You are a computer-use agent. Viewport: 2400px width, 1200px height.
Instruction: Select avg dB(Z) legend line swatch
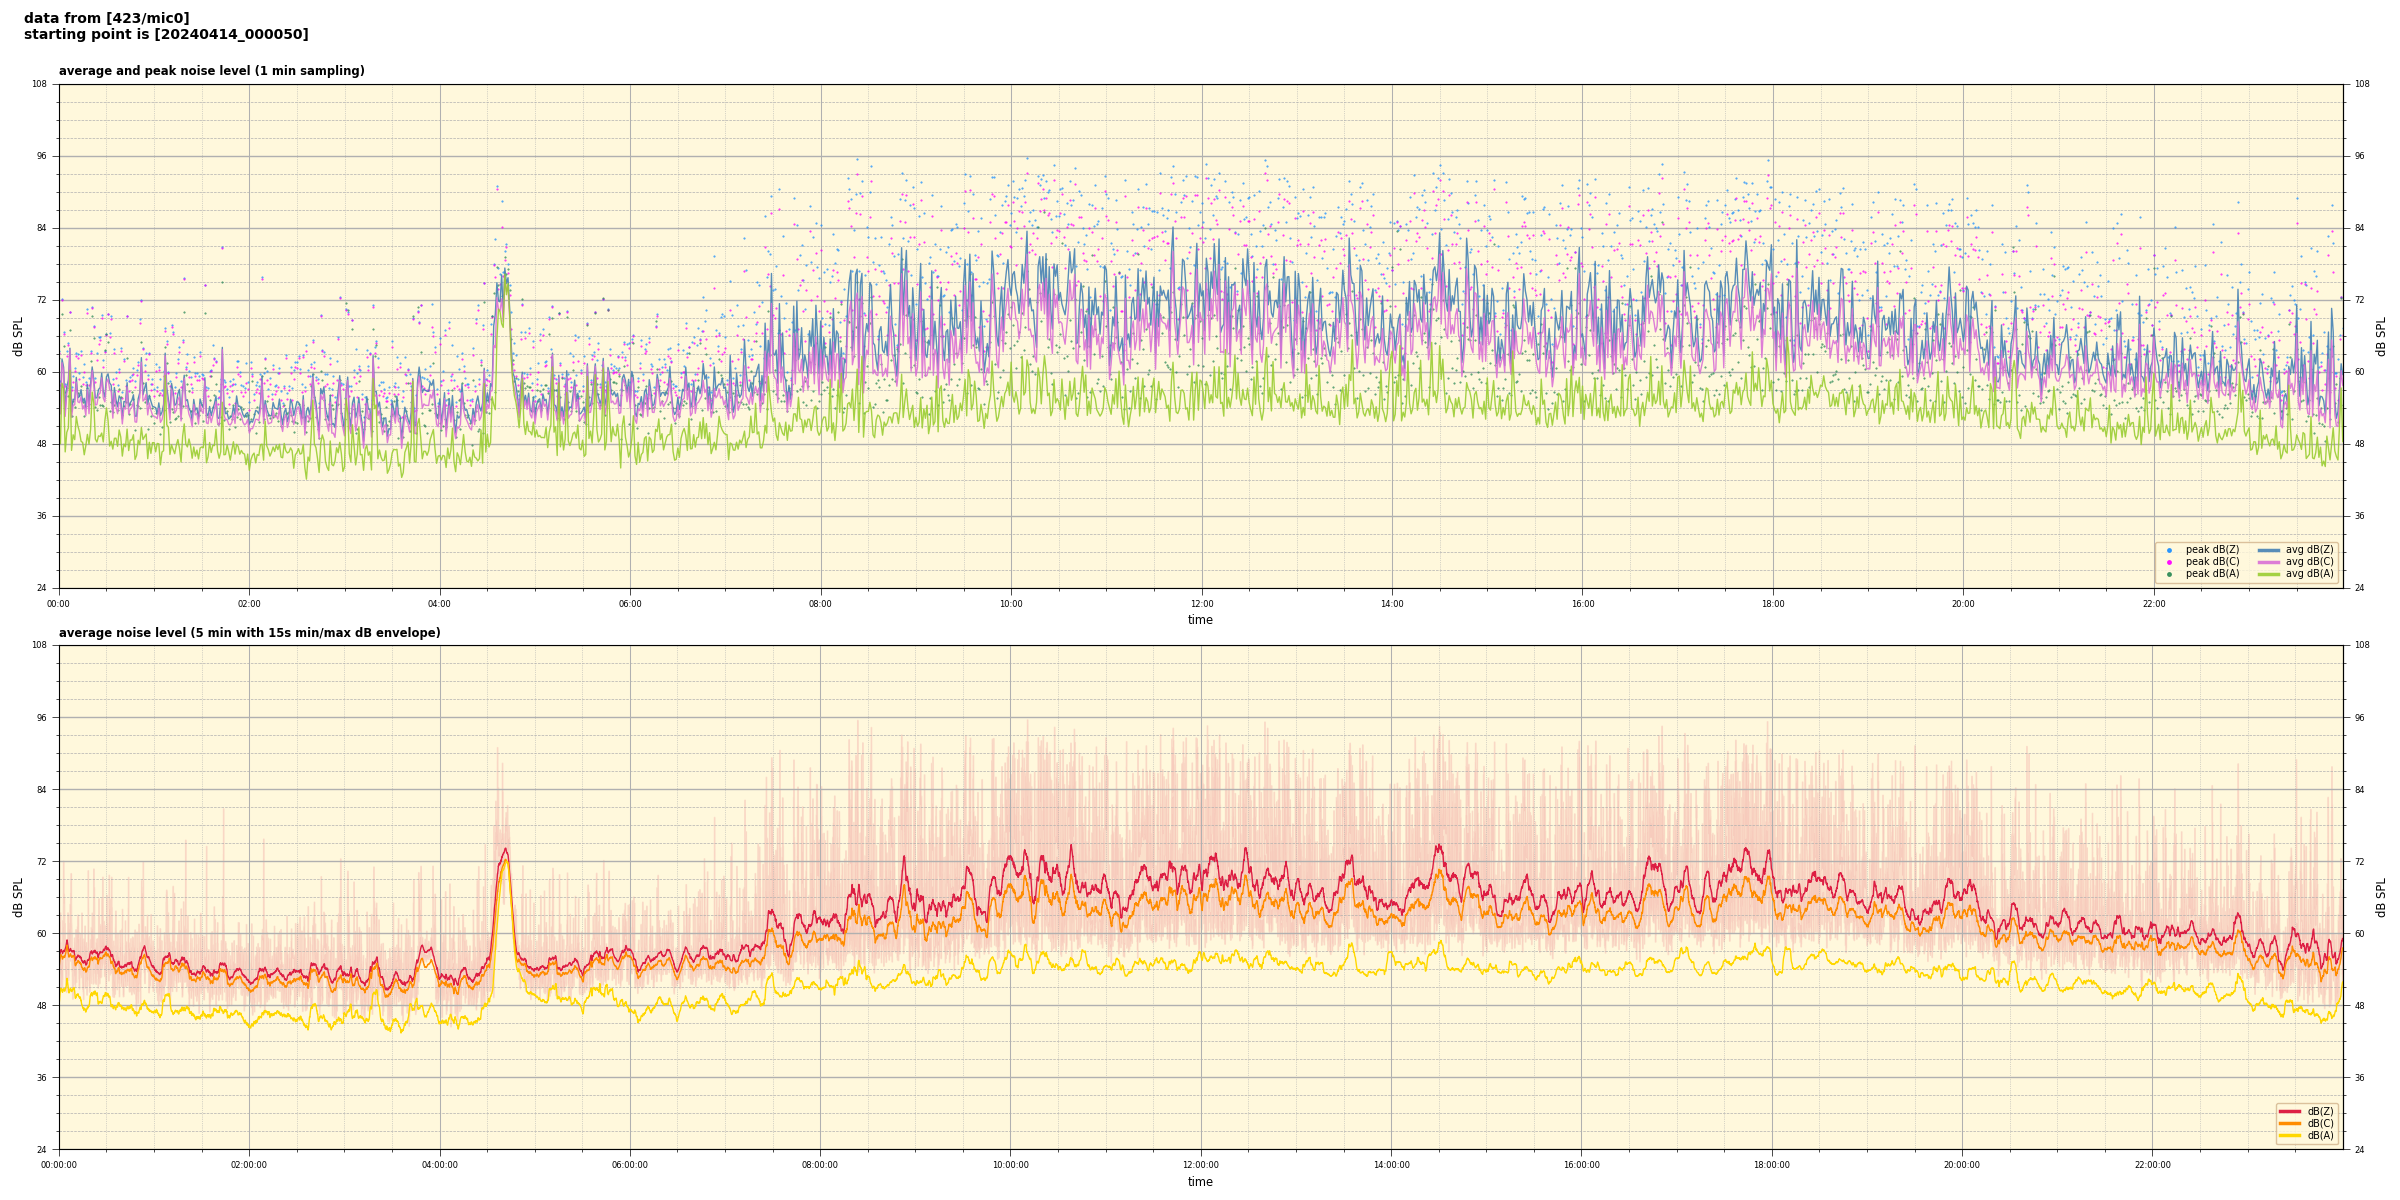pyautogui.click(x=2268, y=550)
